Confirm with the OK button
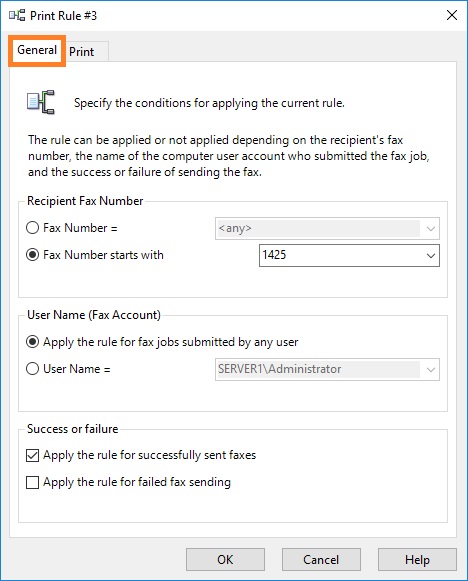 [x=225, y=560]
